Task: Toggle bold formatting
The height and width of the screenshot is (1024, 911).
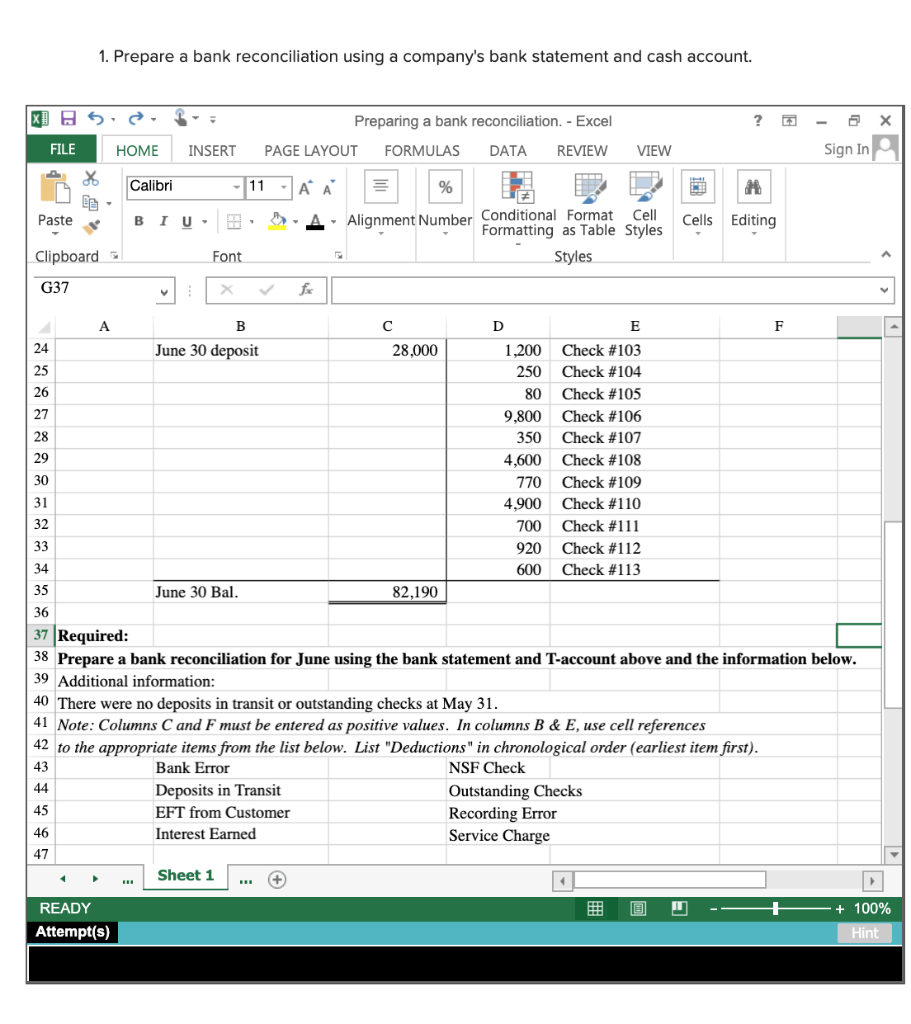Action: [x=138, y=220]
